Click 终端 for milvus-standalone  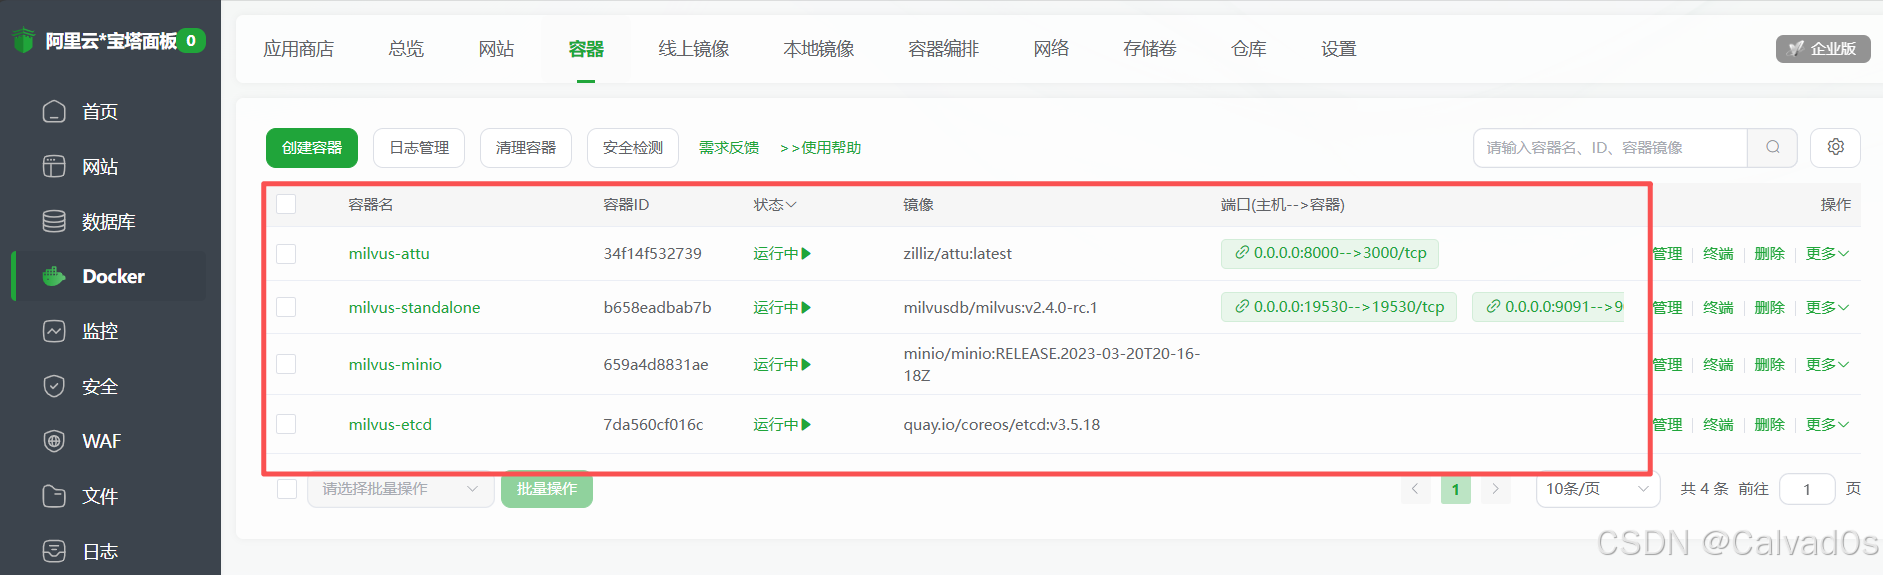click(1718, 307)
